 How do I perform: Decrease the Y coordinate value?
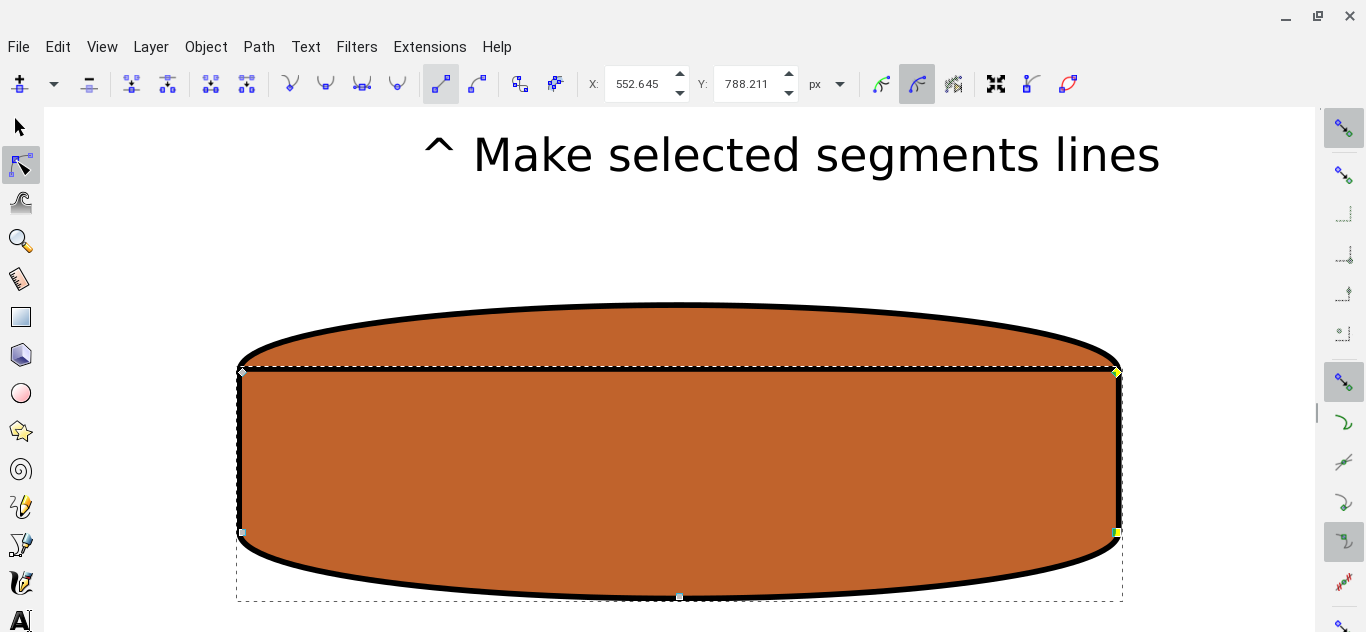(x=789, y=93)
